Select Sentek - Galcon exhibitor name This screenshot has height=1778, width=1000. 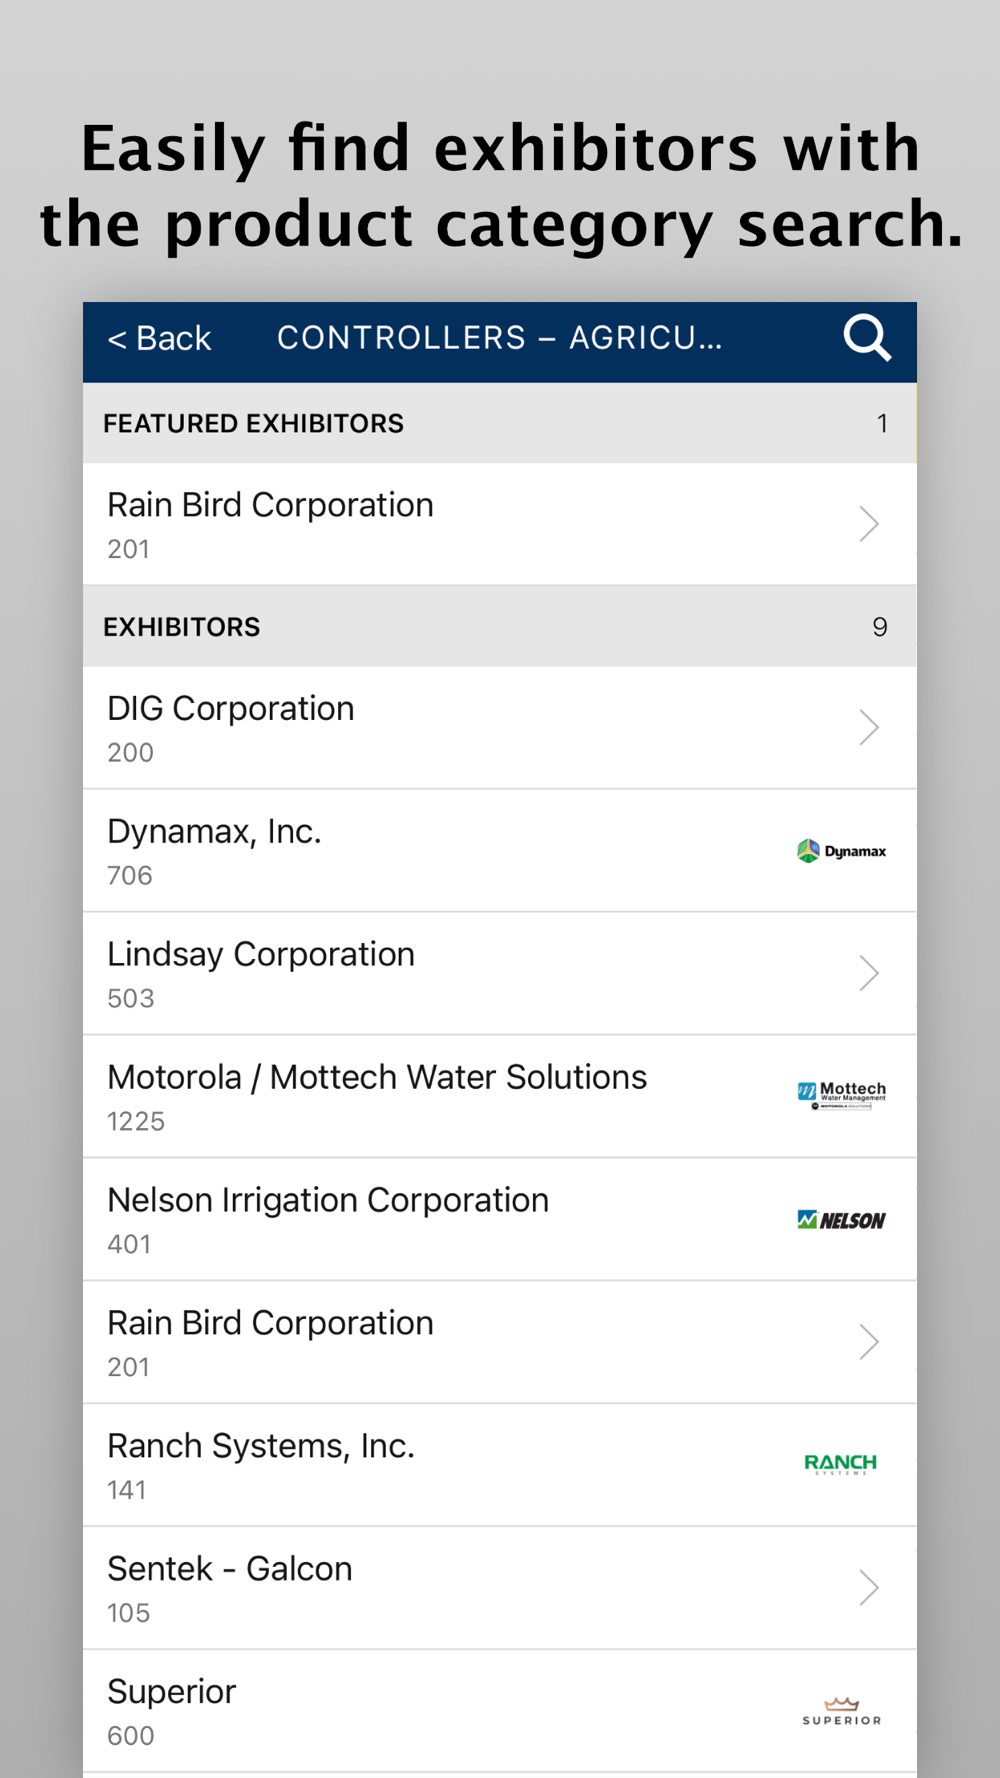(x=230, y=1570)
